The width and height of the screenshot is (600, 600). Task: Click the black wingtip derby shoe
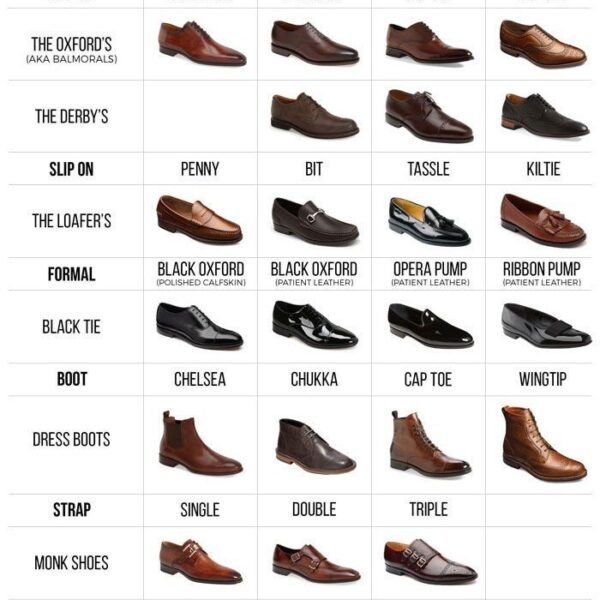point(545,116)
